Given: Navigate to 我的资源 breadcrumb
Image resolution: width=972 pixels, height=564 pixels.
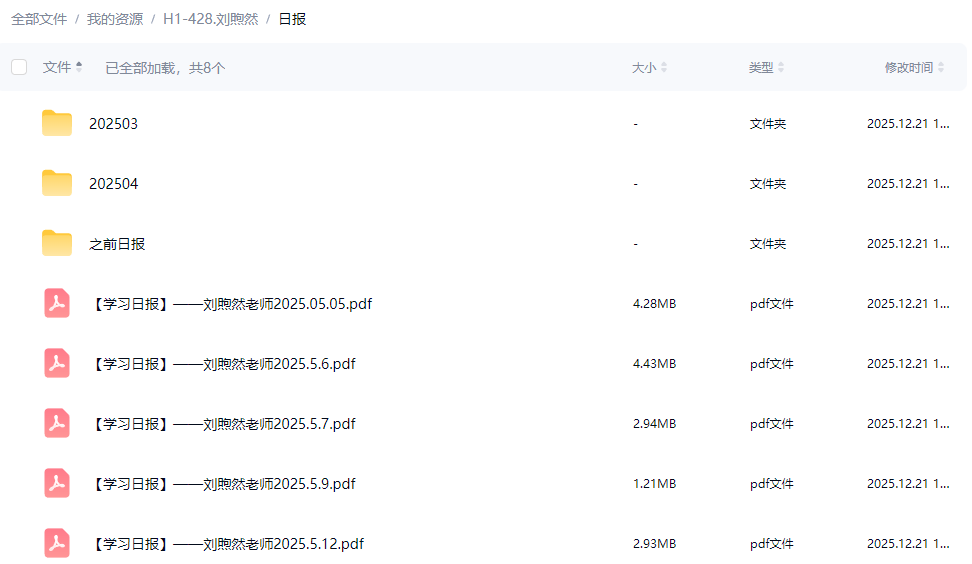Looking at the screenshot, I should point(114,19).
